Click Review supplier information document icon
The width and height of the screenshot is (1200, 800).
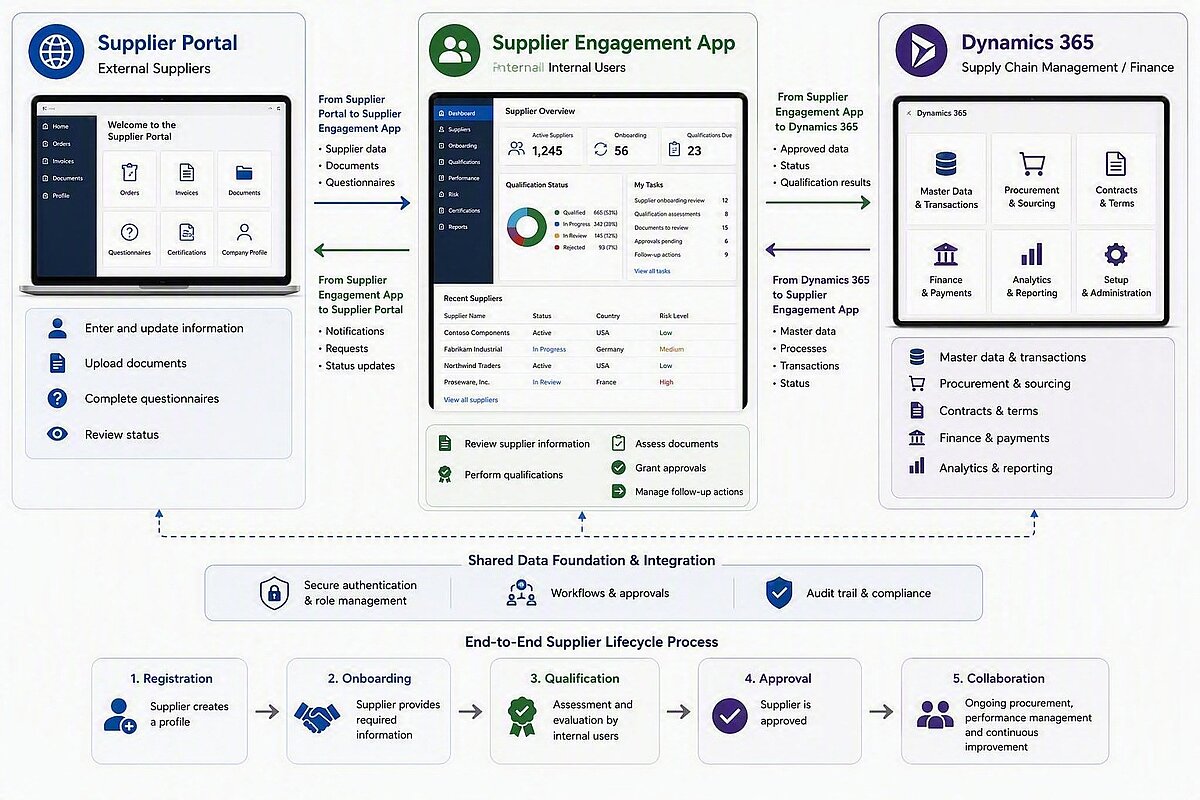(444, 444)
